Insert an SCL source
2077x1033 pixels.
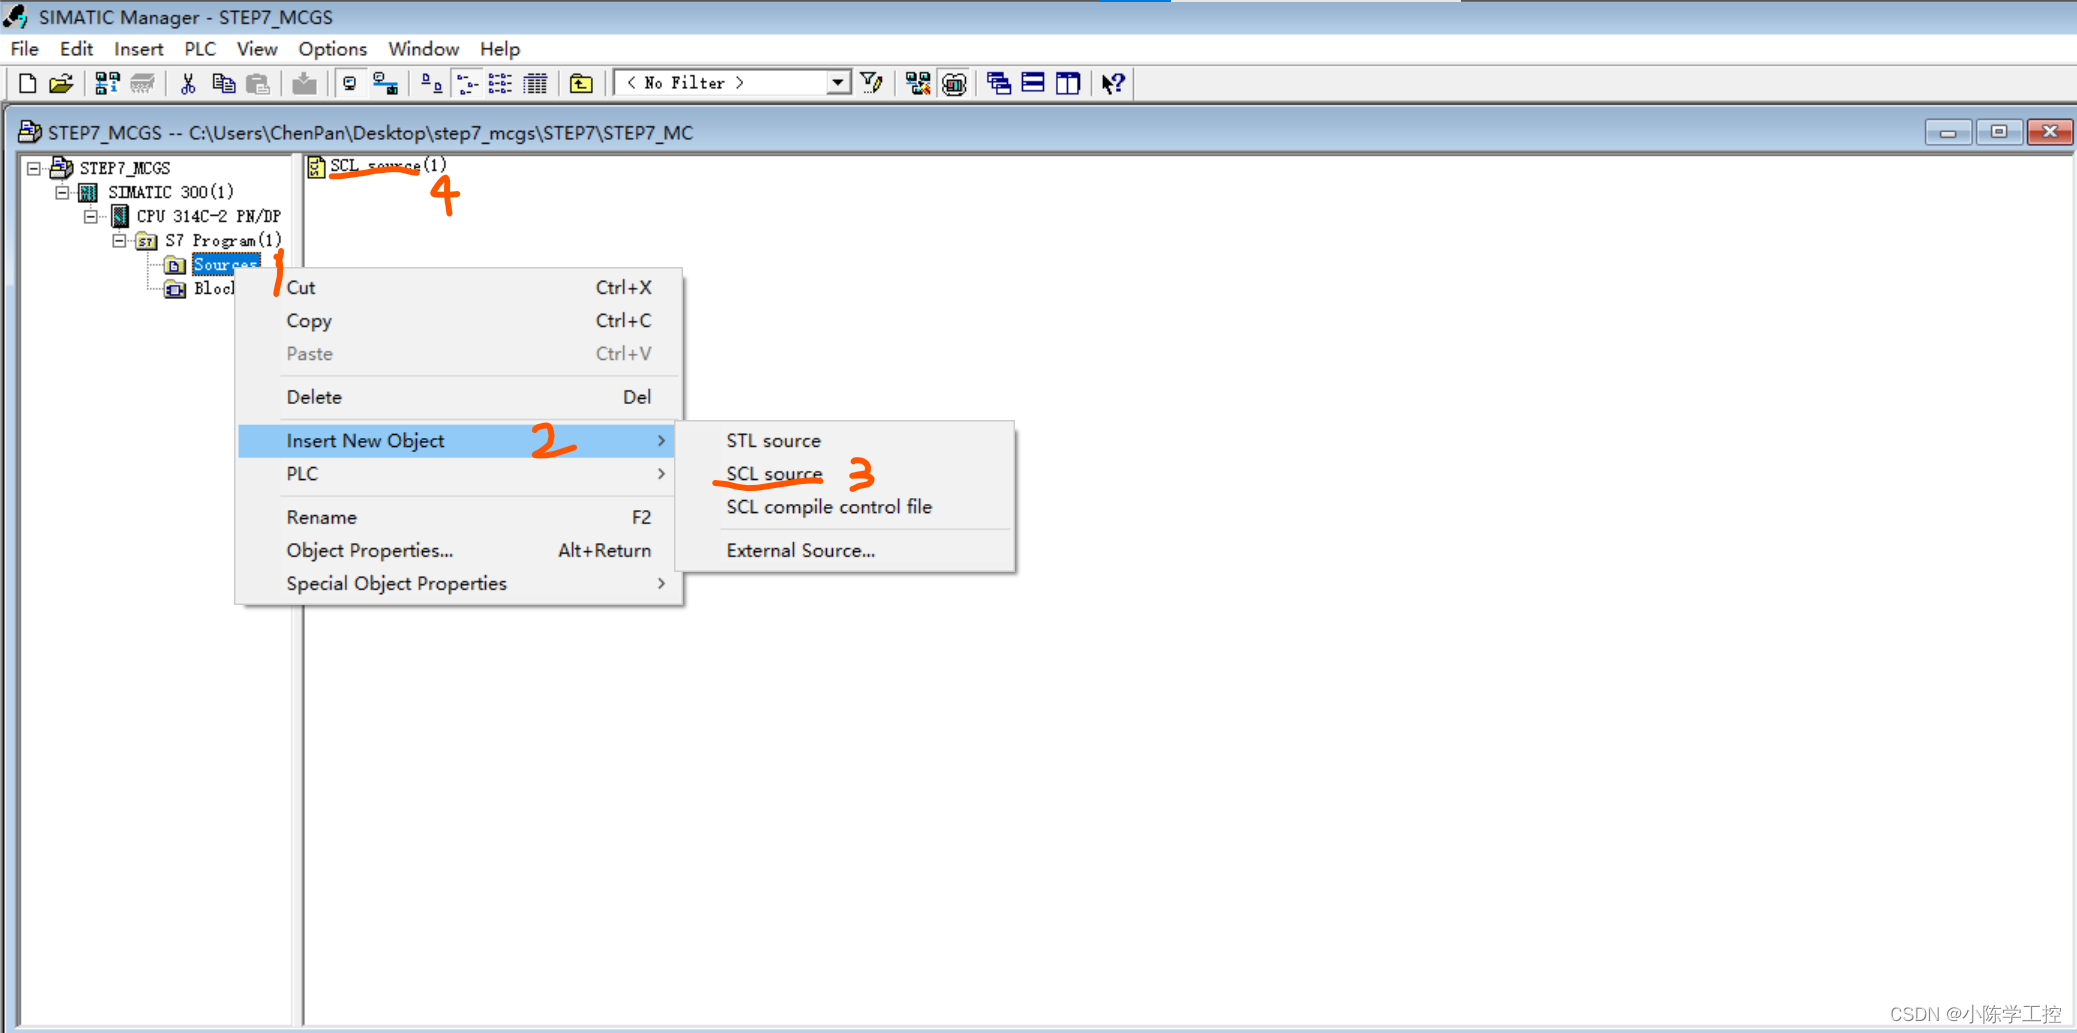click(x=845, y=473)
